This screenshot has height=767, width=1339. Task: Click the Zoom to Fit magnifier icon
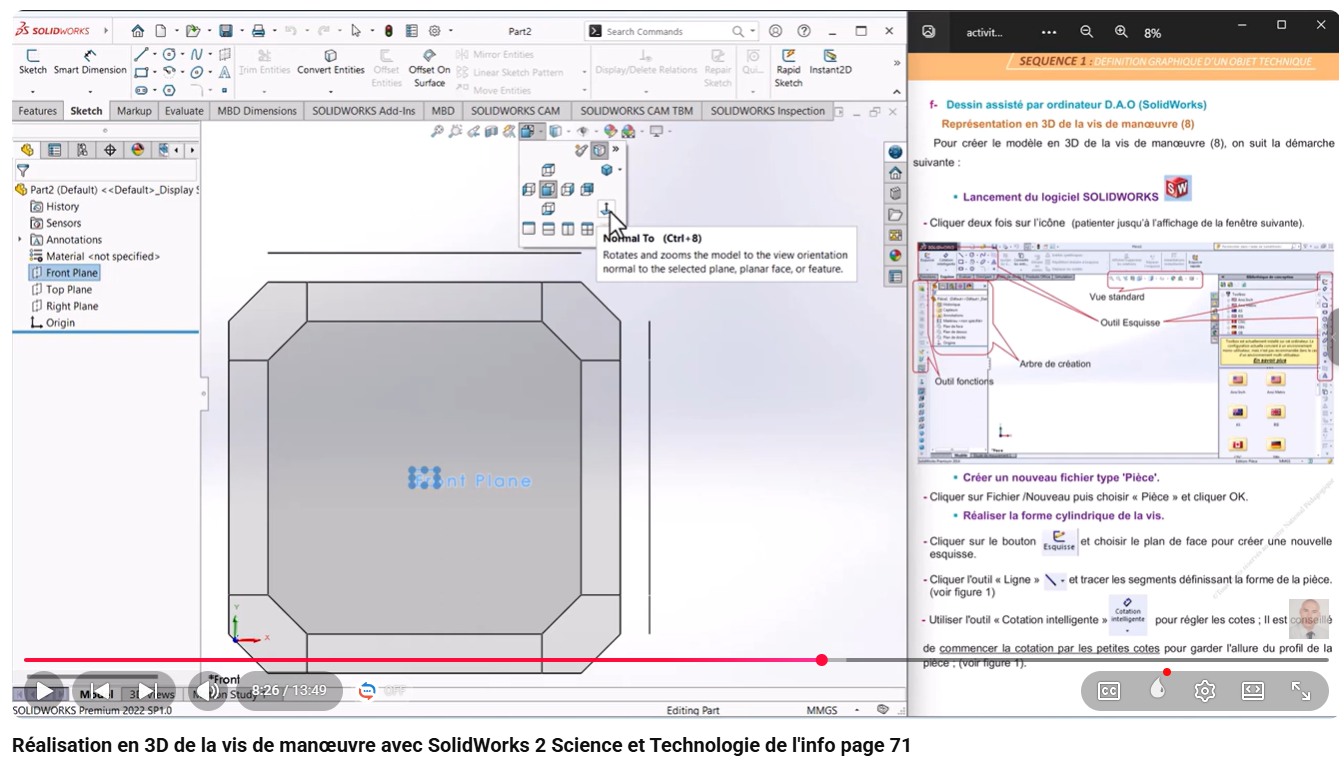click(437, 131)
